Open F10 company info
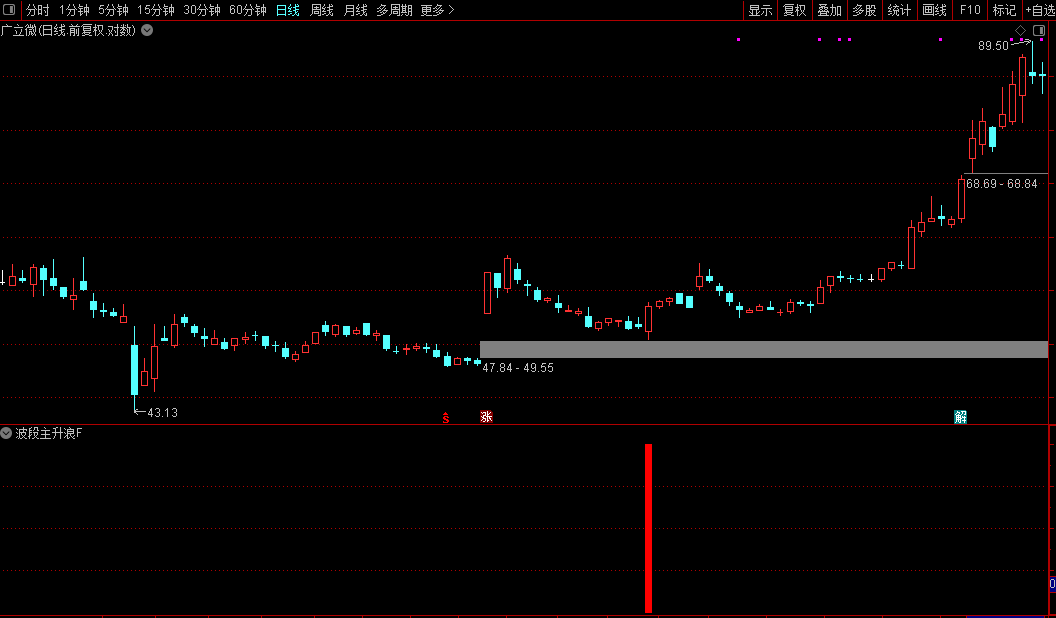The height and width of the screenshot is (618, 1056). (970, 10)
